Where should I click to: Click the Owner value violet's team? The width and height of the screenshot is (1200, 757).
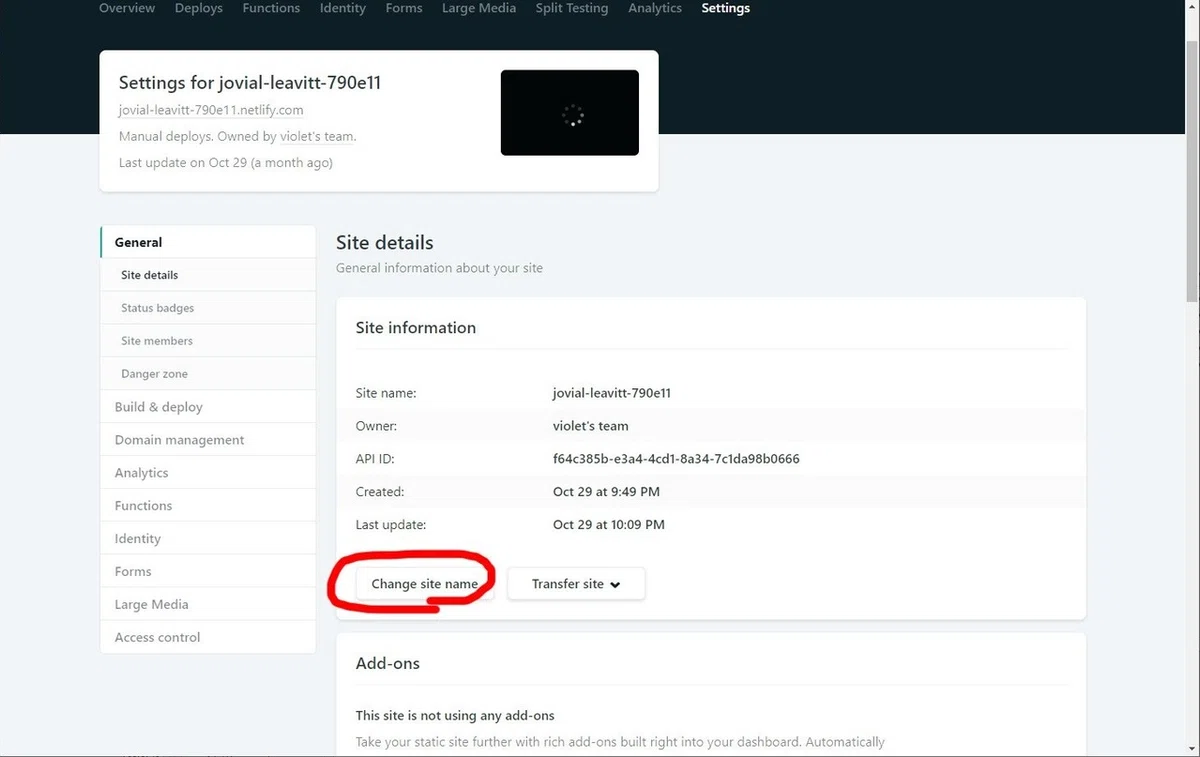point(591,426)
